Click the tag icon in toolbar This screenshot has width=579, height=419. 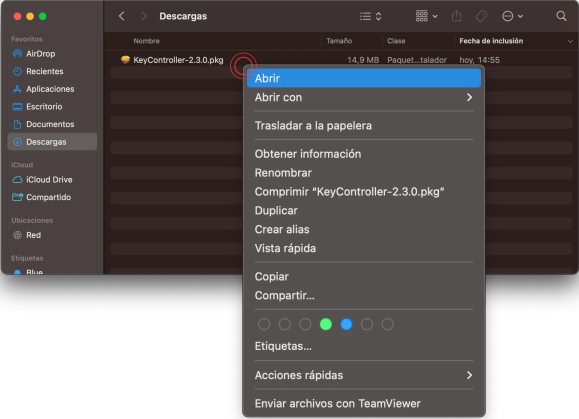481,16
